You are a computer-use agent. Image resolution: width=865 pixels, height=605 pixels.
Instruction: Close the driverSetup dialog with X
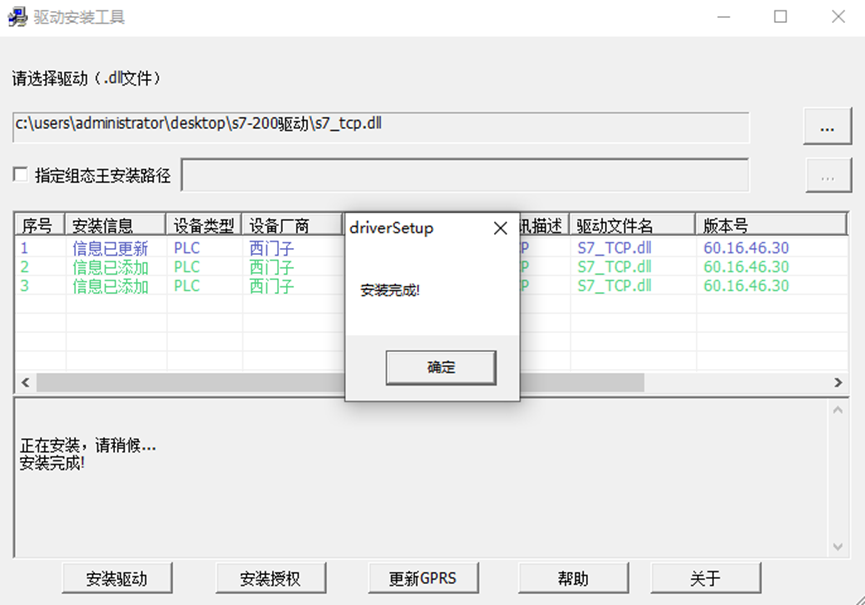coord(500,228)
